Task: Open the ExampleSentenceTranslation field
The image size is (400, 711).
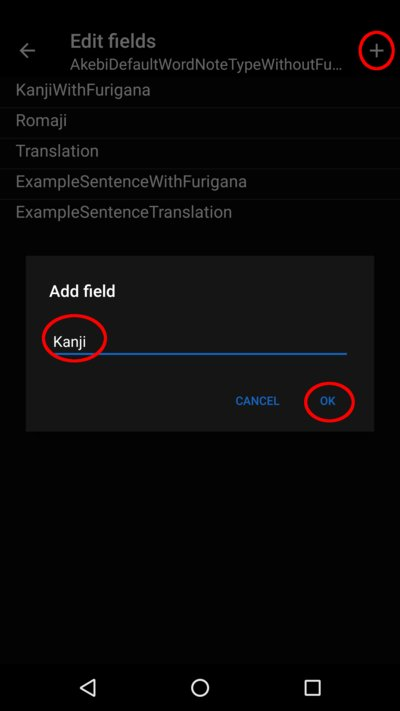Action: (x=200, y=212)
